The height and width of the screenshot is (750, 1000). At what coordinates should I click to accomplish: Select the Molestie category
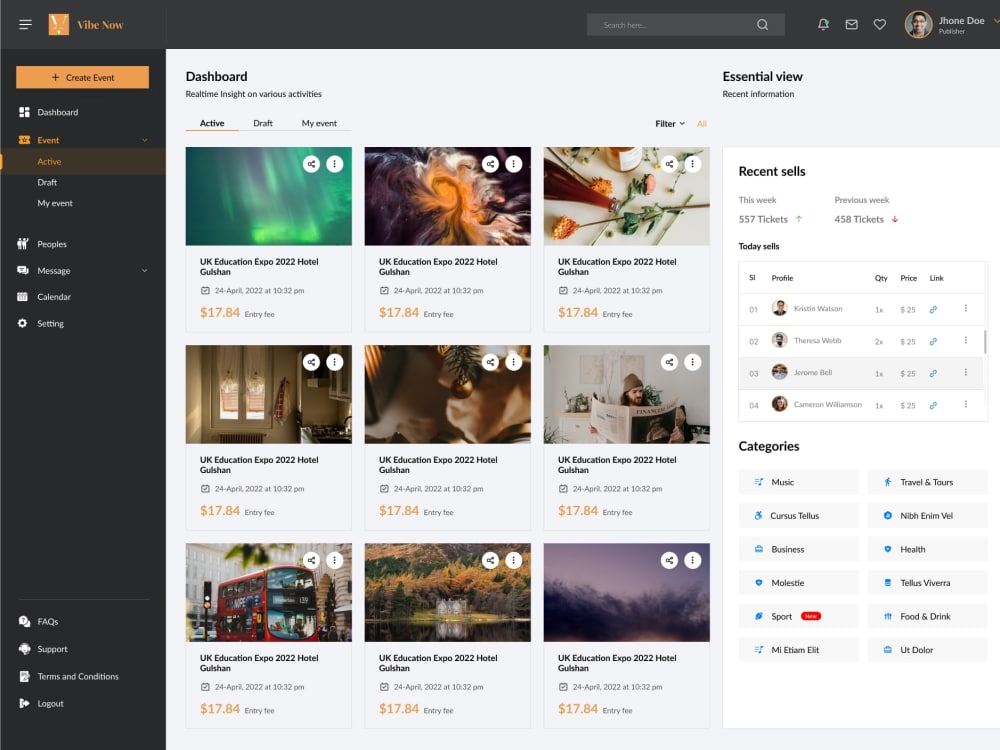tap(798, 583)
